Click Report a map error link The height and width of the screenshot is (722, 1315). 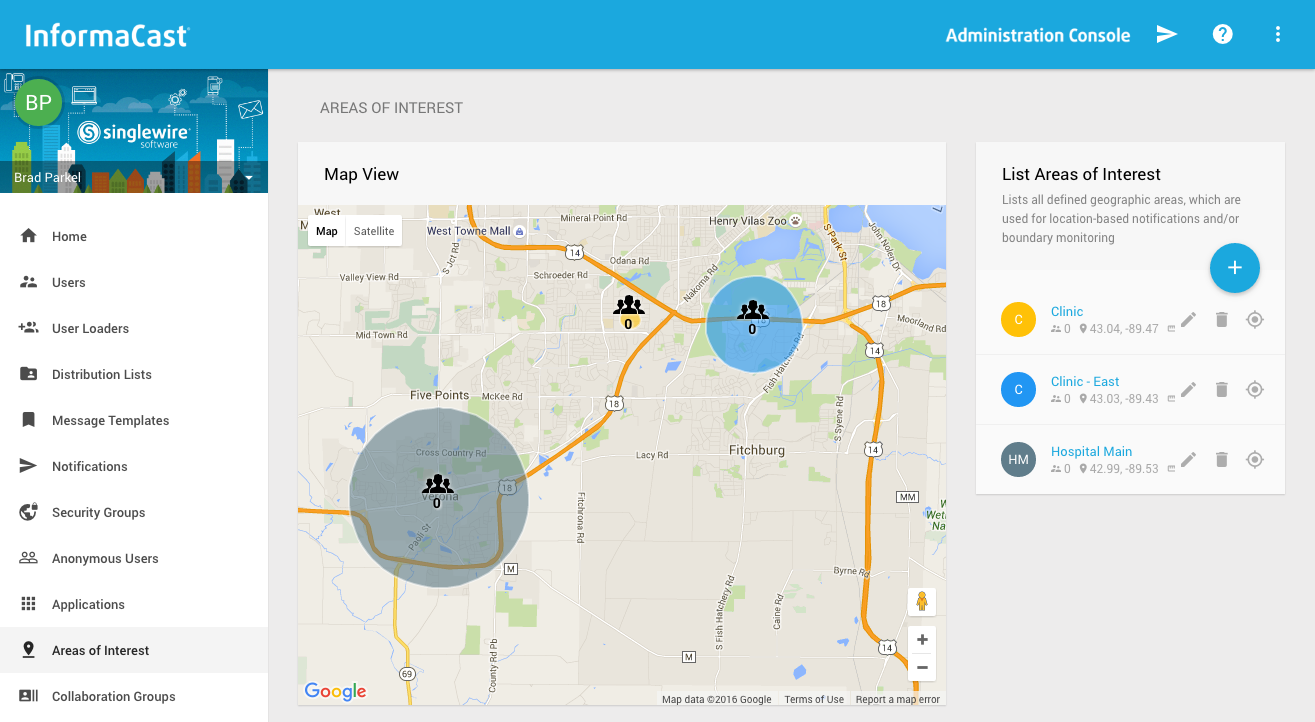[x=898, y=699]
